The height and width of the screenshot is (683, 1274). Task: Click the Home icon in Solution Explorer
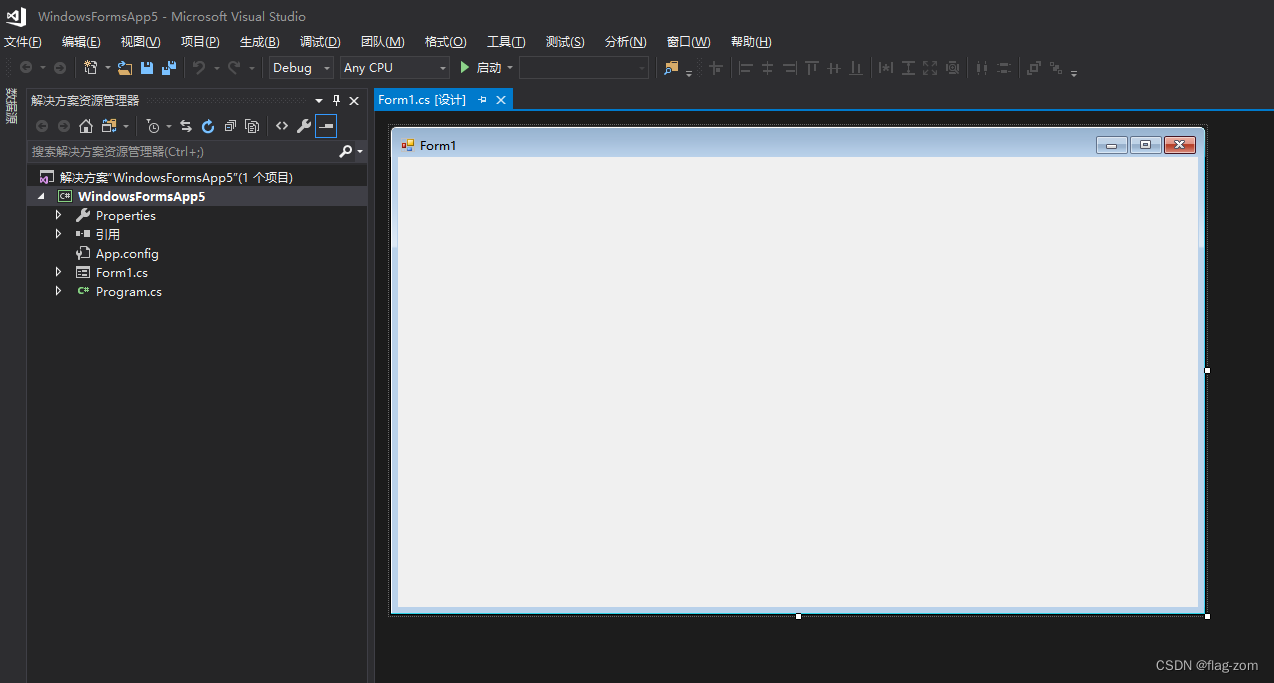pos(86,126)
